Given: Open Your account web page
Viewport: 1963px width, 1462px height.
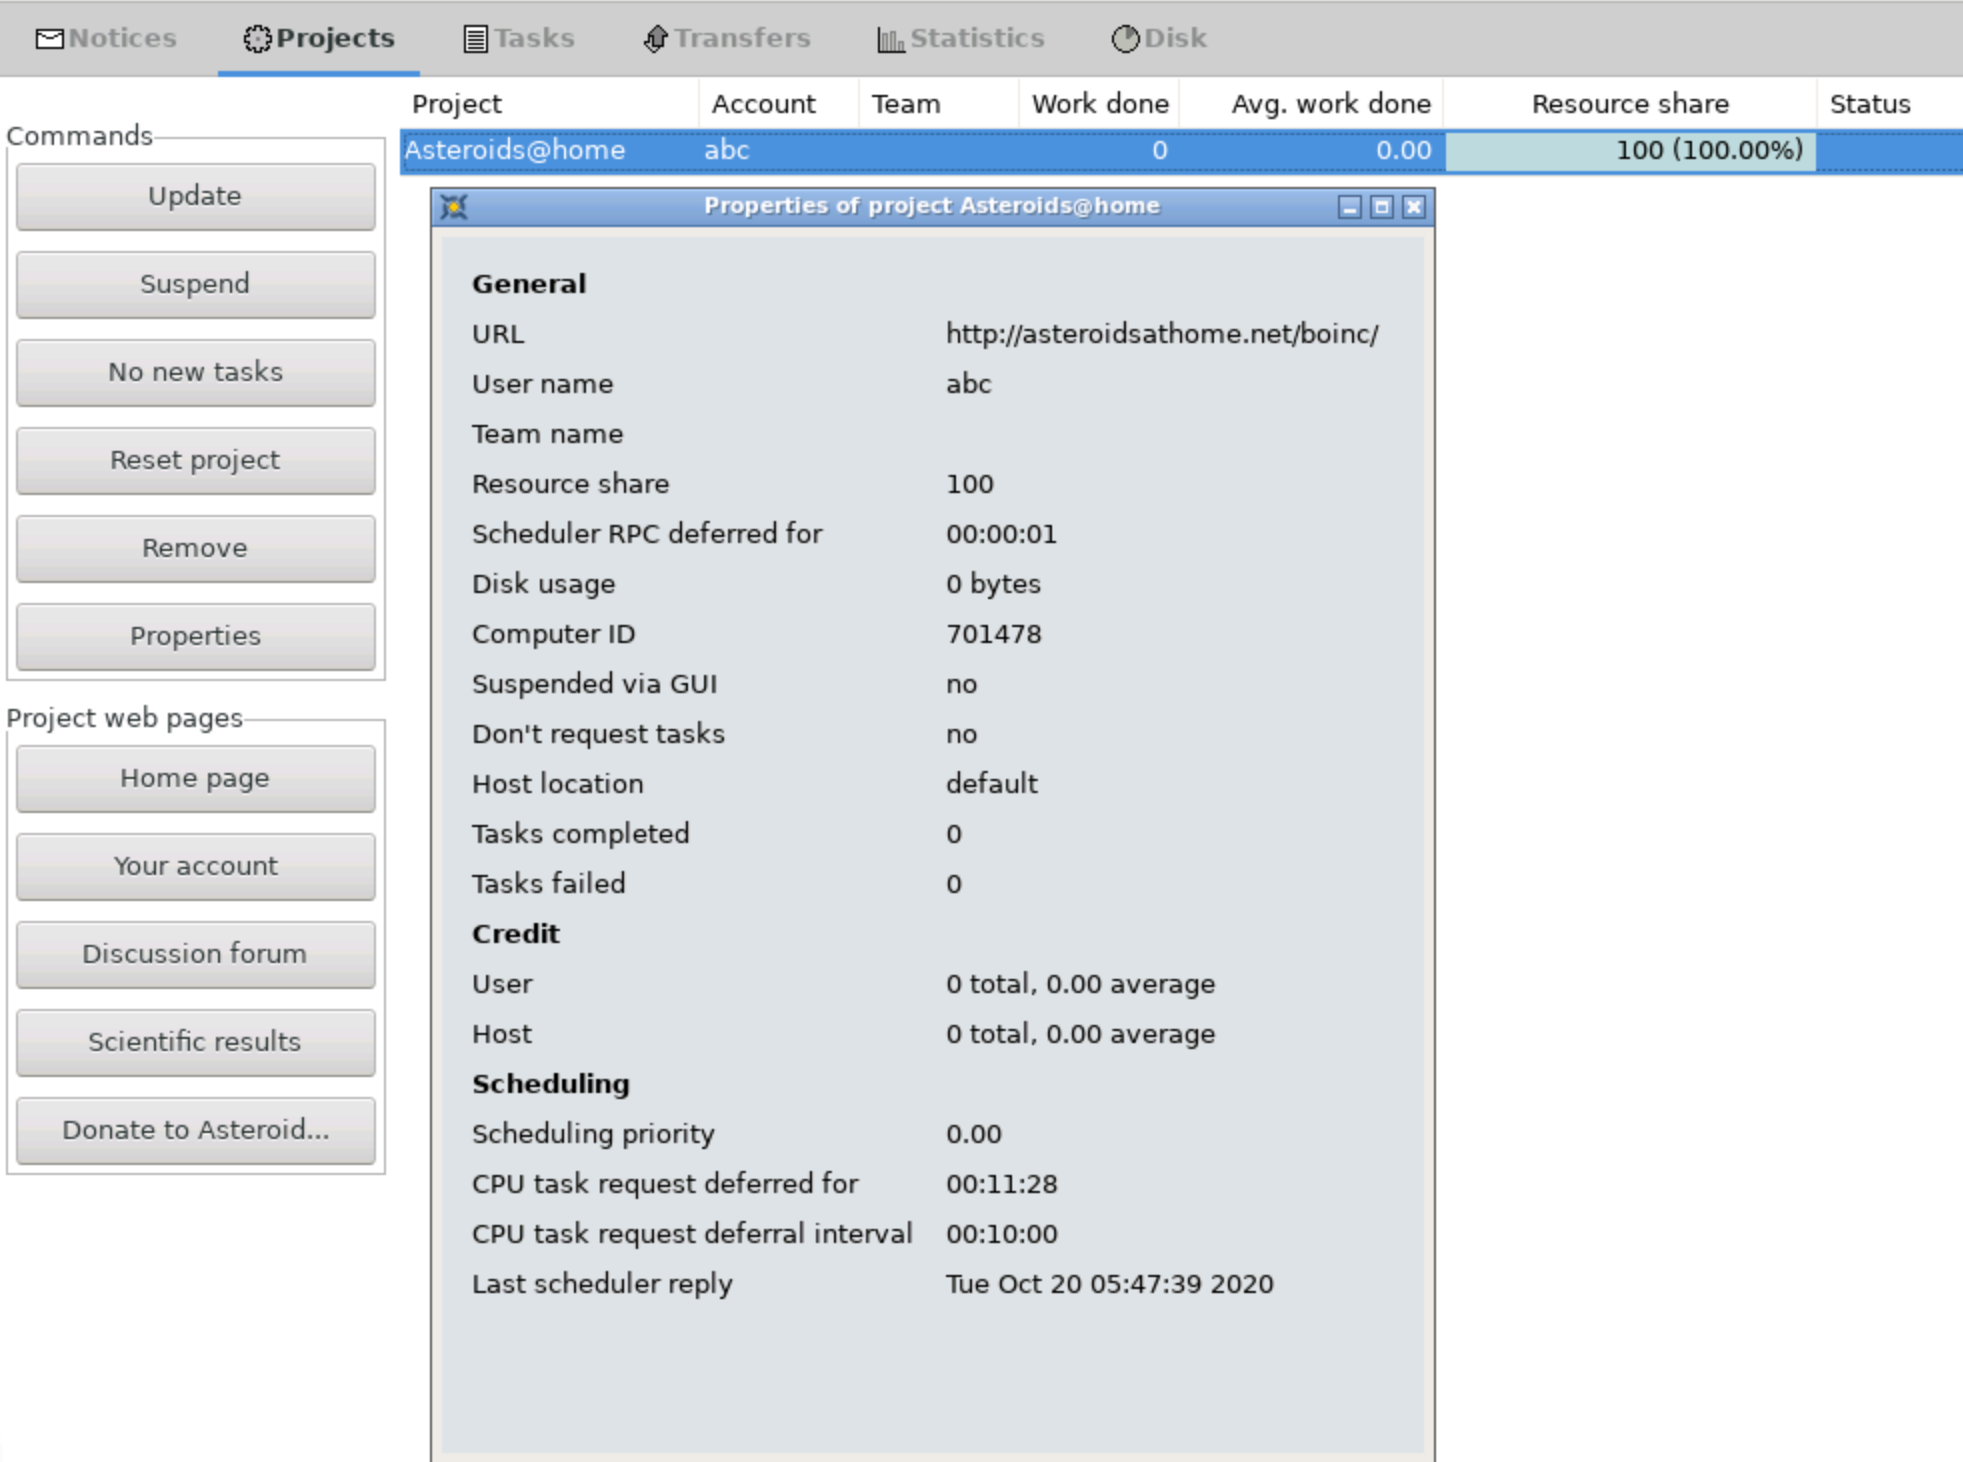Looking at the screenshot, I should [x=195, y=866].
